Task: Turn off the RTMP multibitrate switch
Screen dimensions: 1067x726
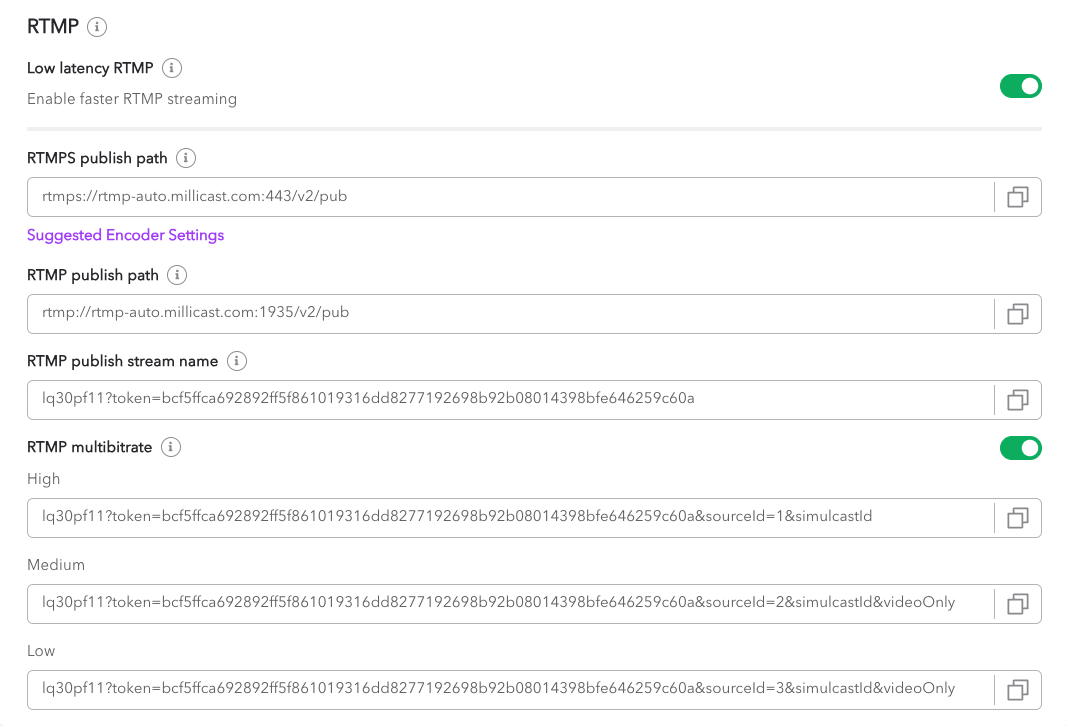Action: pos(1020,448)
